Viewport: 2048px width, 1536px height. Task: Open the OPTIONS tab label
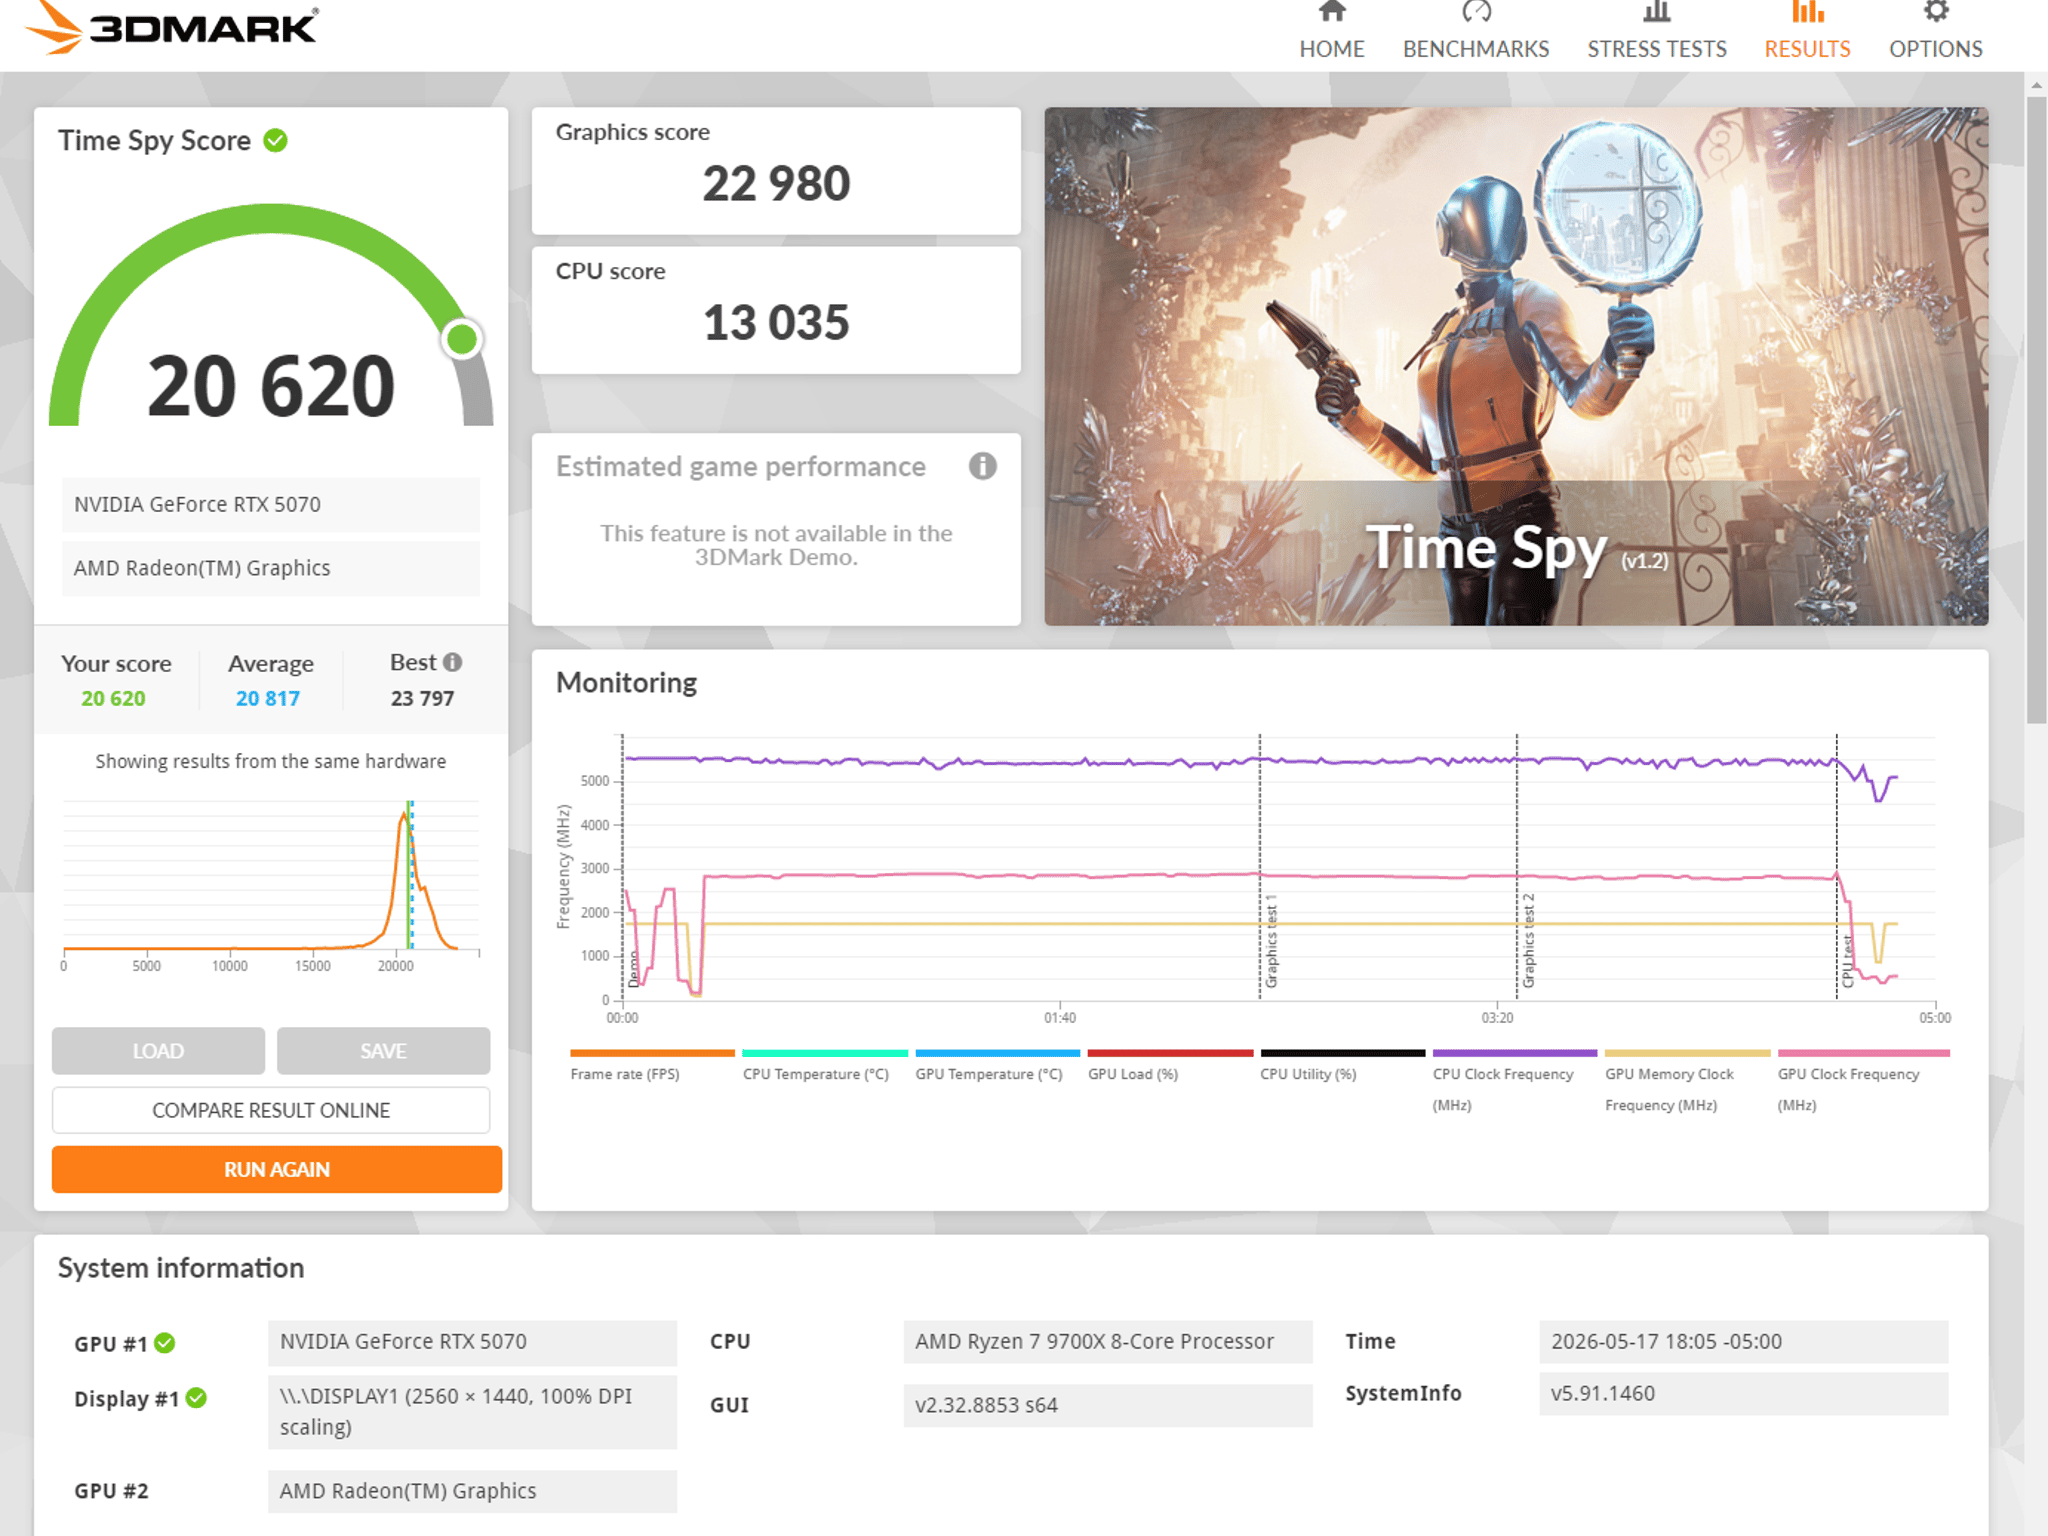[x=1936, y=49]
